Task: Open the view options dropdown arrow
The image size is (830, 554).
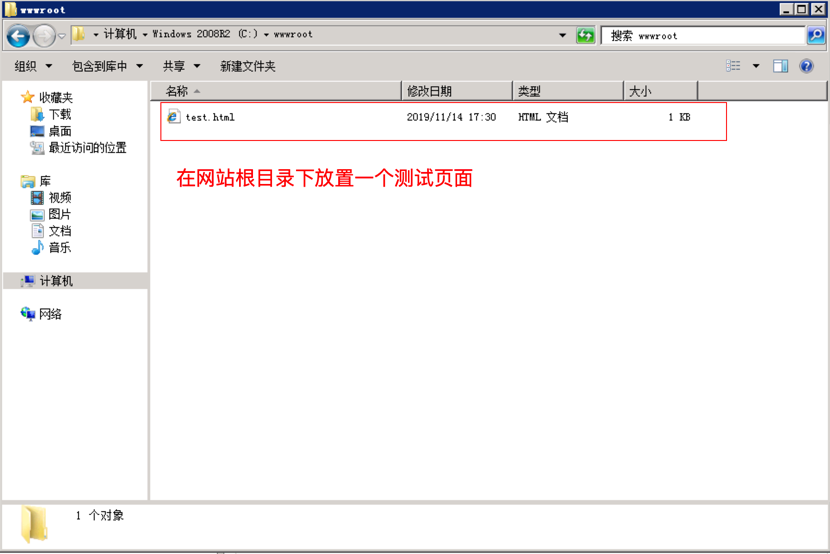Action: coord(756,66)
